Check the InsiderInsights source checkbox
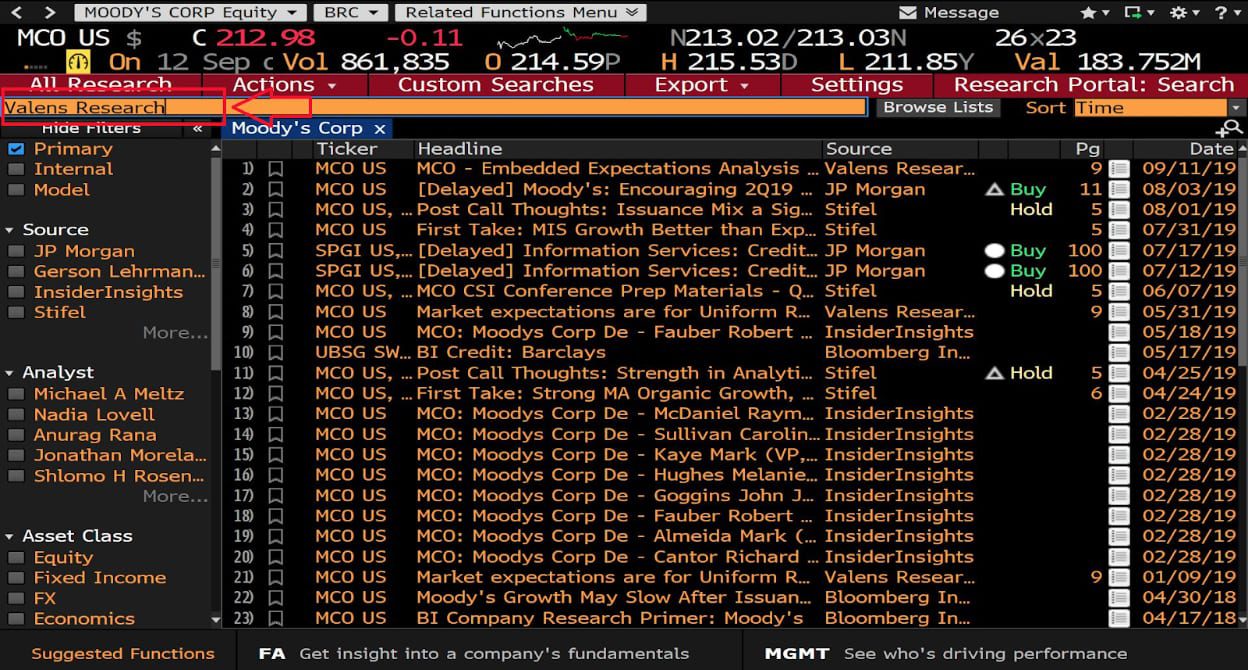 tap(15, 292)
